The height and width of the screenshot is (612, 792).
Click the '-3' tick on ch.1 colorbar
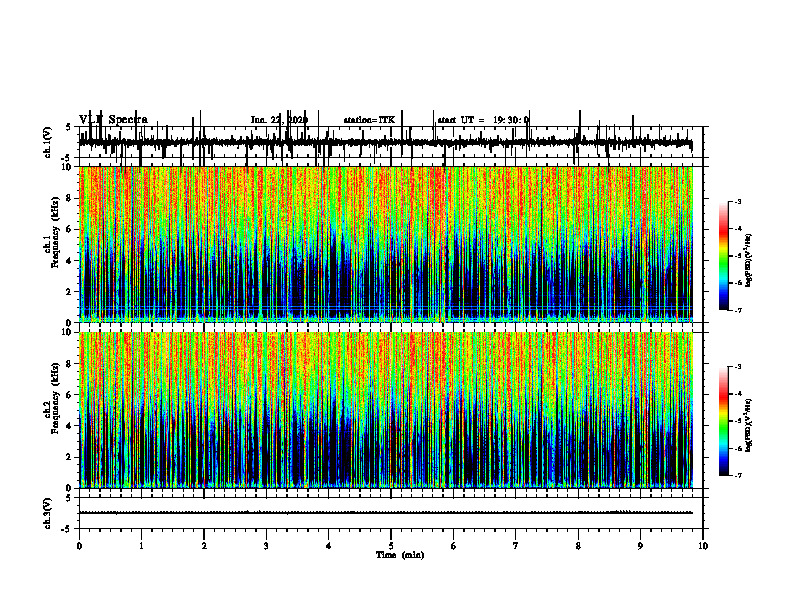pyautogui.click(x=737, y=201)
